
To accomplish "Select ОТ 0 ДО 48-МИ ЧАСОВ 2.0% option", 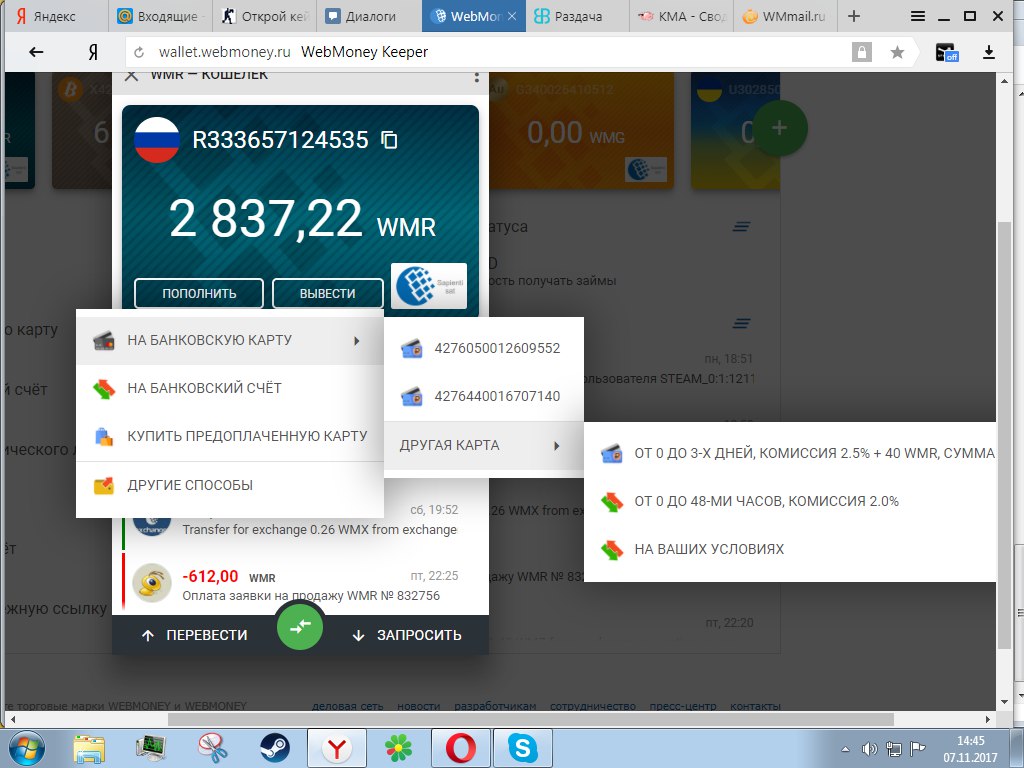I will click(x=790, y=501).
